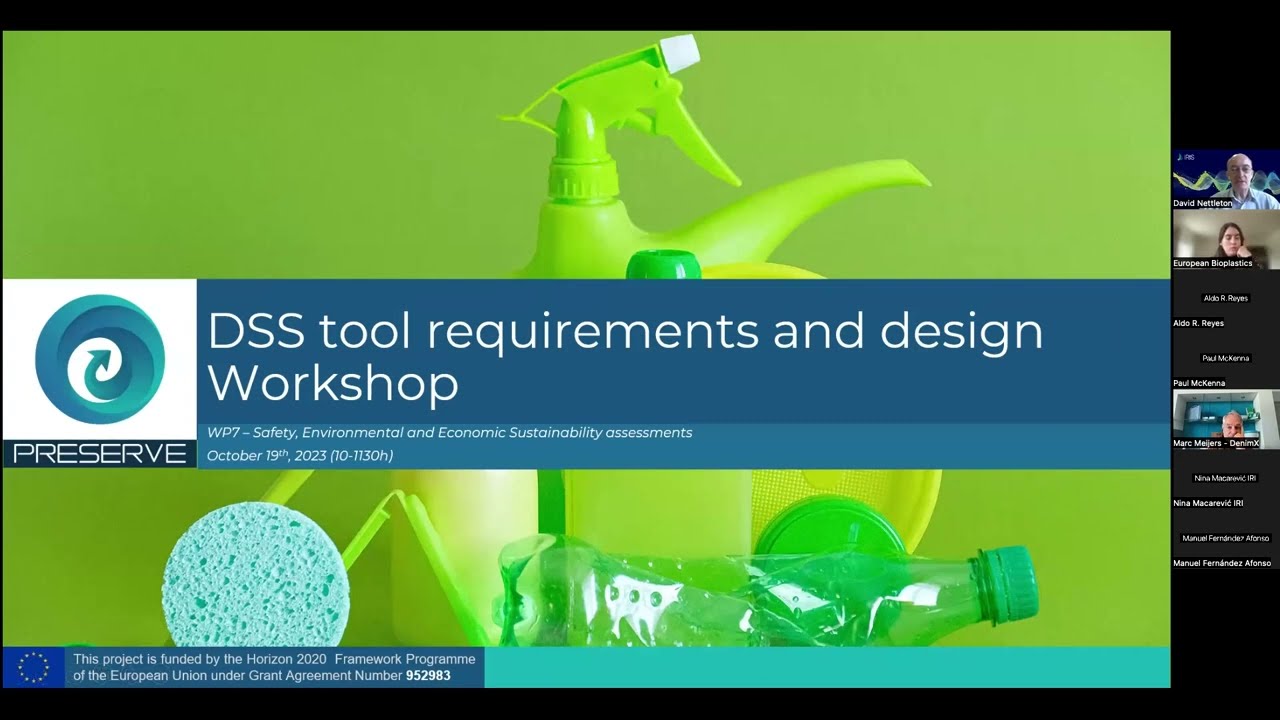Screen dimensions: 1280x720
Task: Click the 'WP7 – Safety, Environmental and Economic' subtitle
Action: pyautogui.click(x=449, y=433)
